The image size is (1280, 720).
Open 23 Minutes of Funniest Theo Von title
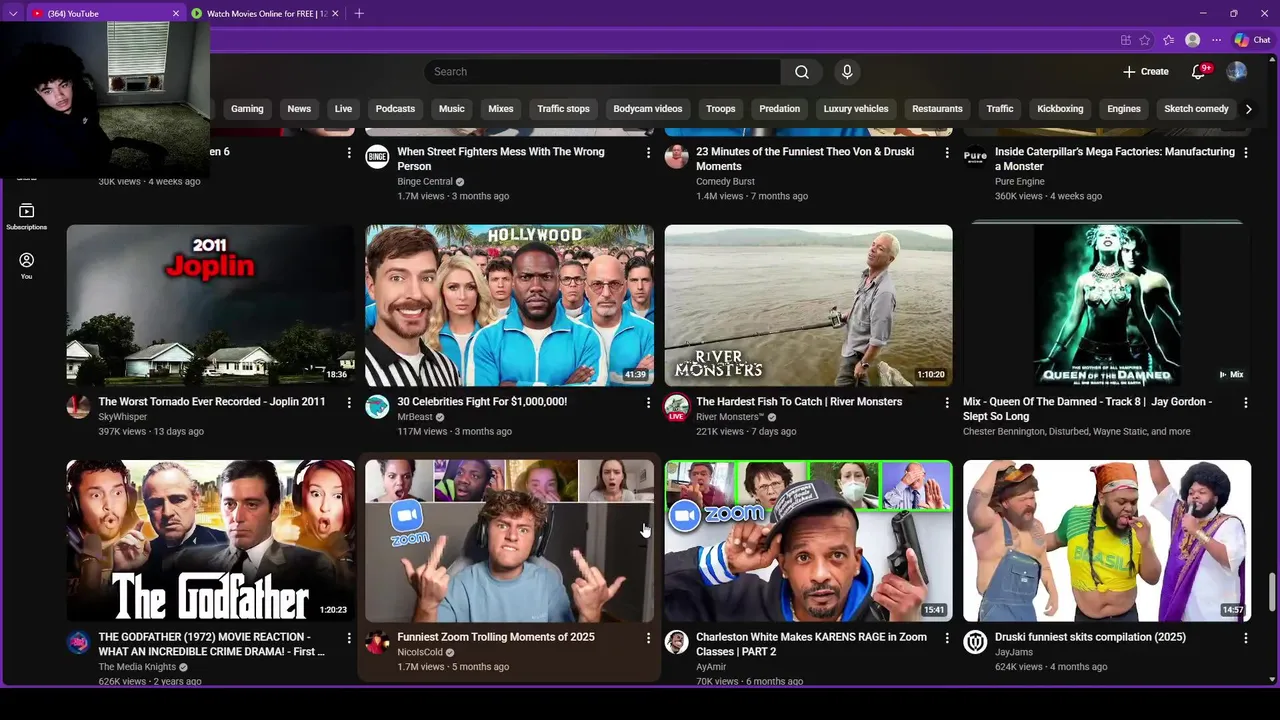pos(804,159)
